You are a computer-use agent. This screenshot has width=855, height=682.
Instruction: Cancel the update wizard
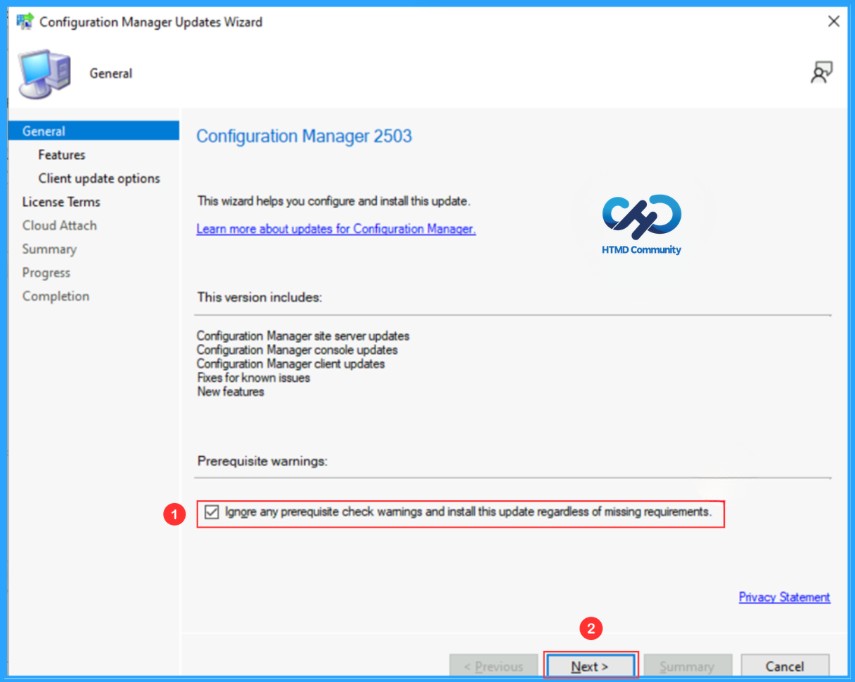785,666
